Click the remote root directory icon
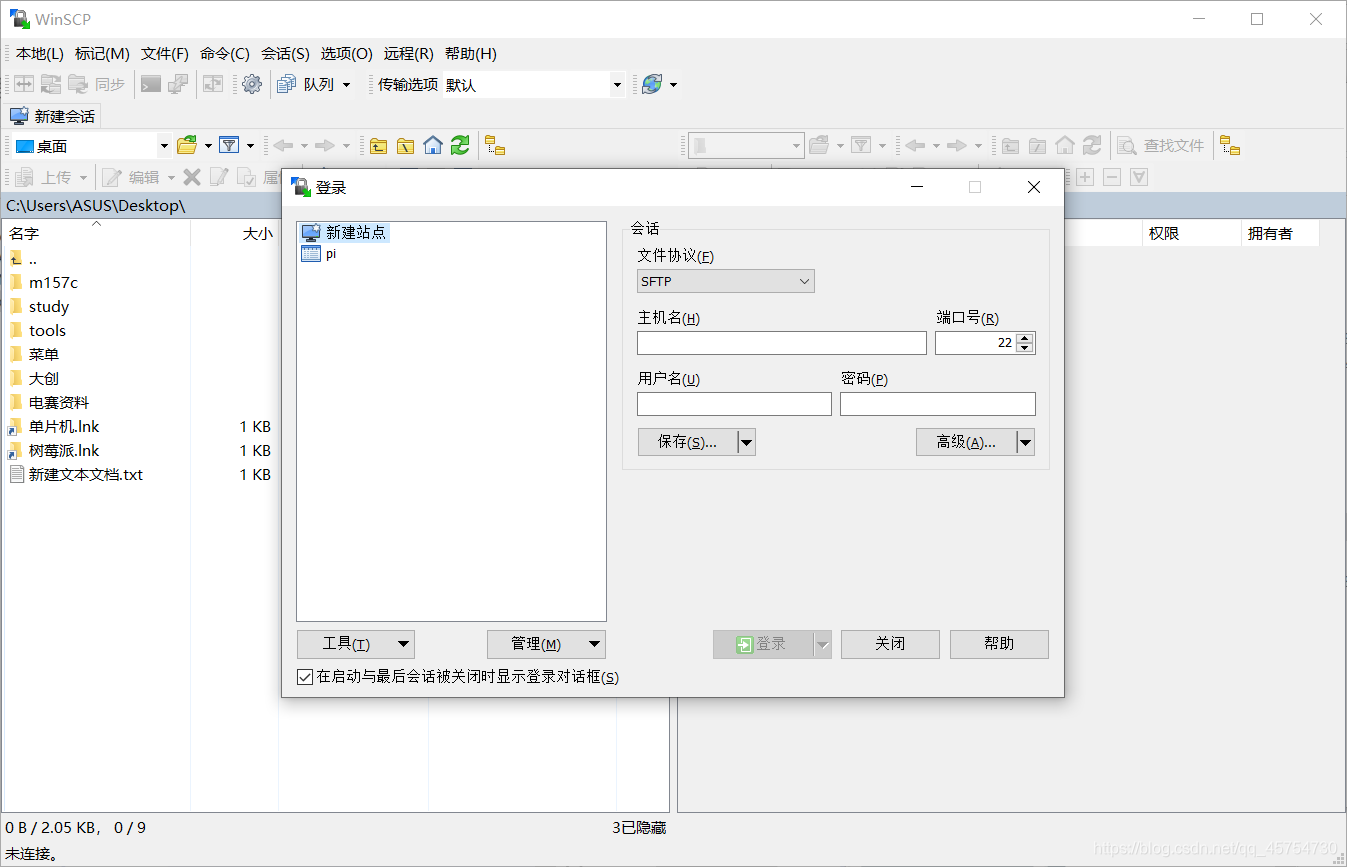Screen dimensions: 1347x867 [1038, 146]
